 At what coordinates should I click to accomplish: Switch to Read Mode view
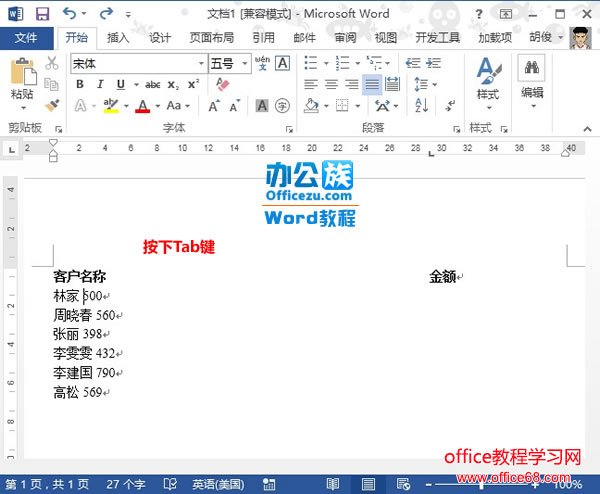pyautogui.click(x=333, y=484)
